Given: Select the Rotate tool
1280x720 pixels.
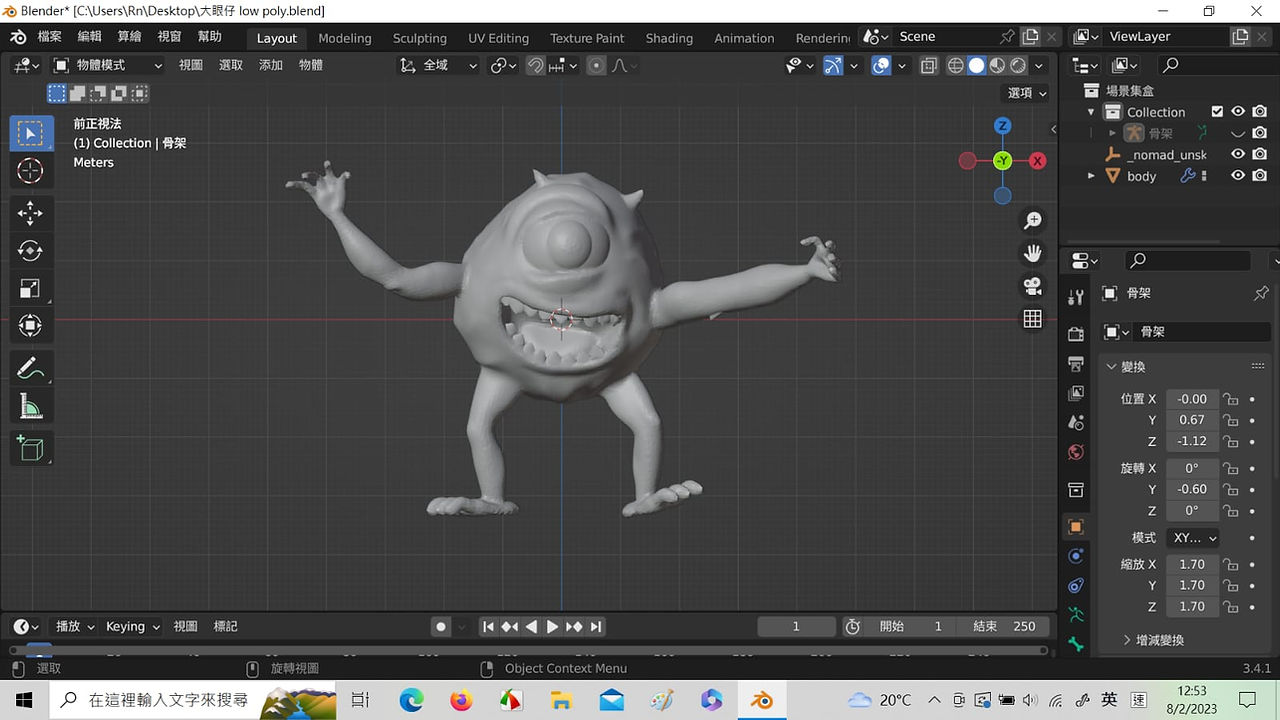Looking at the screenshot, I should pyautogui.click(x=31, y=250).
